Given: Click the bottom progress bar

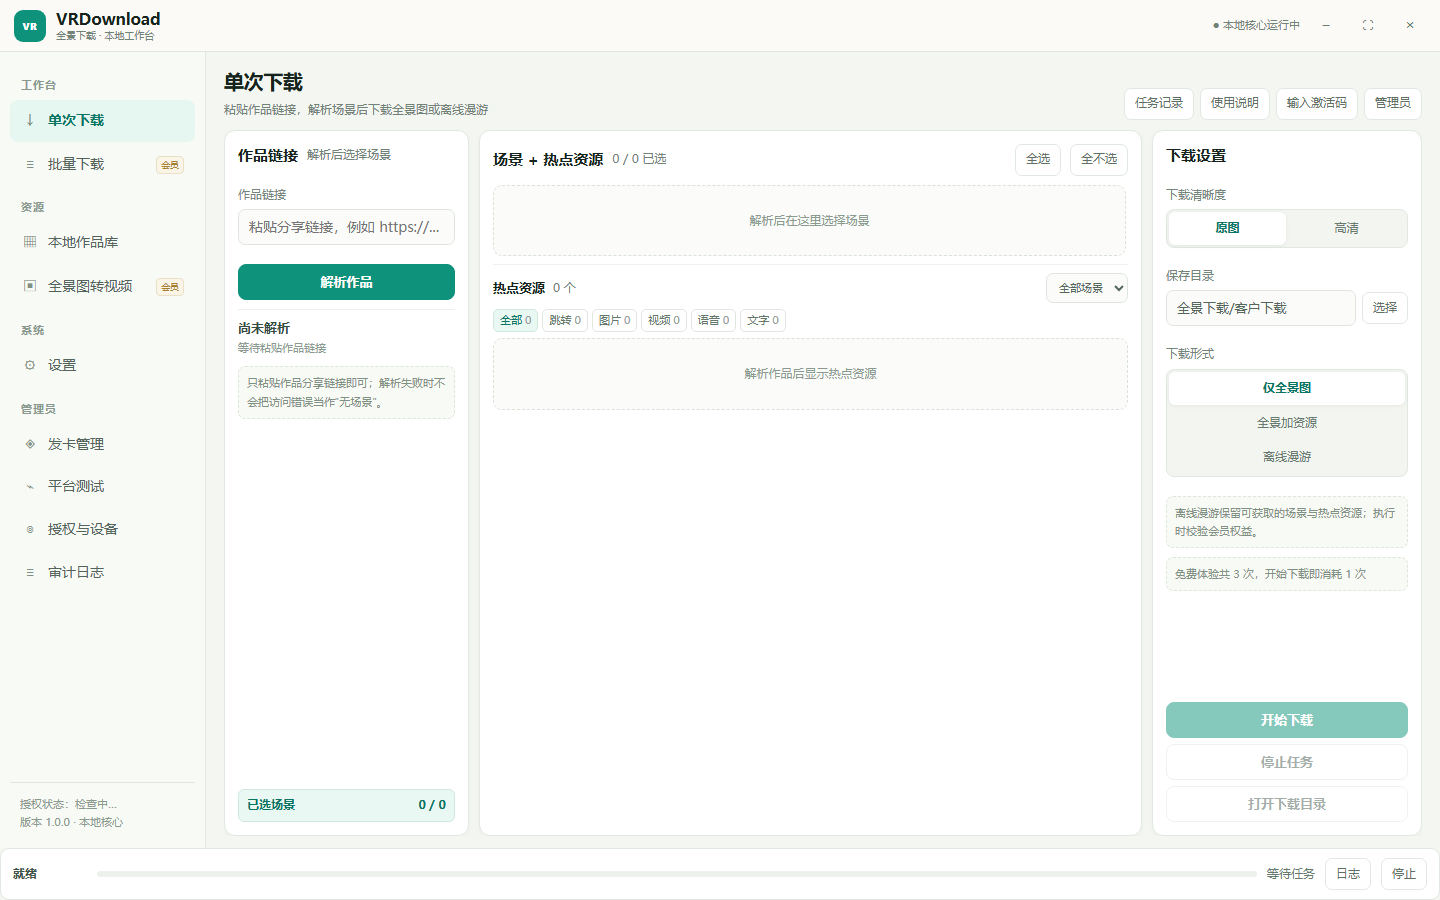Looking at the screenshot, I should (x=676, y=874).
